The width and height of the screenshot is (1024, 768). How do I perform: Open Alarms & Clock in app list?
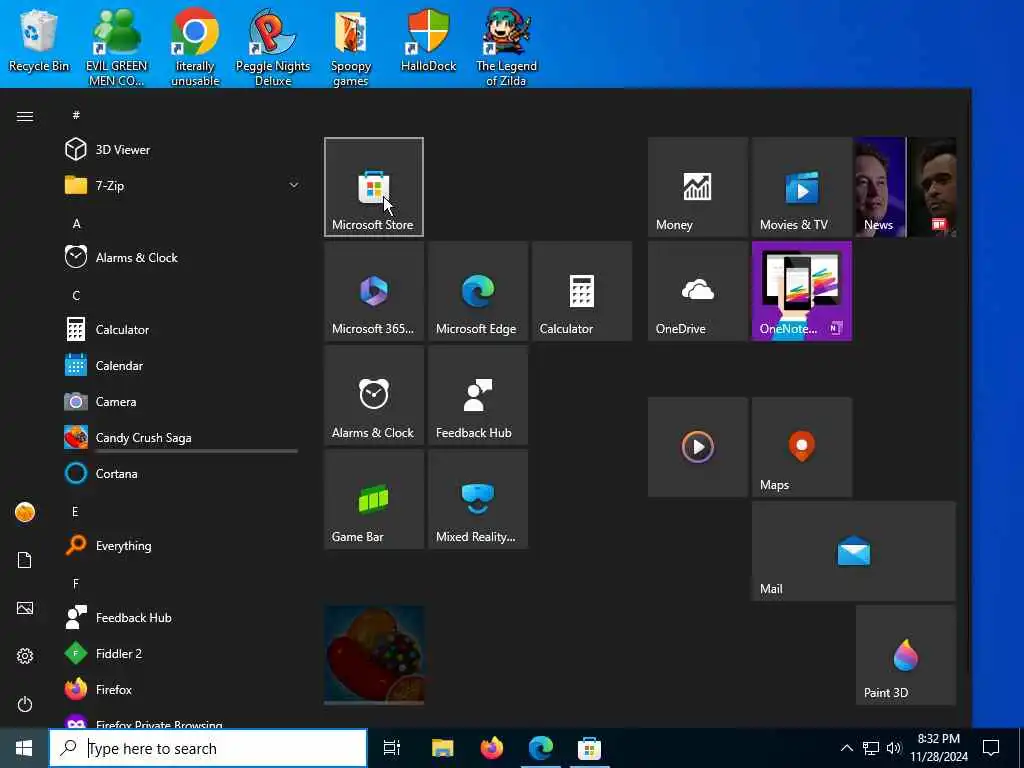click(x=181, y=257)
